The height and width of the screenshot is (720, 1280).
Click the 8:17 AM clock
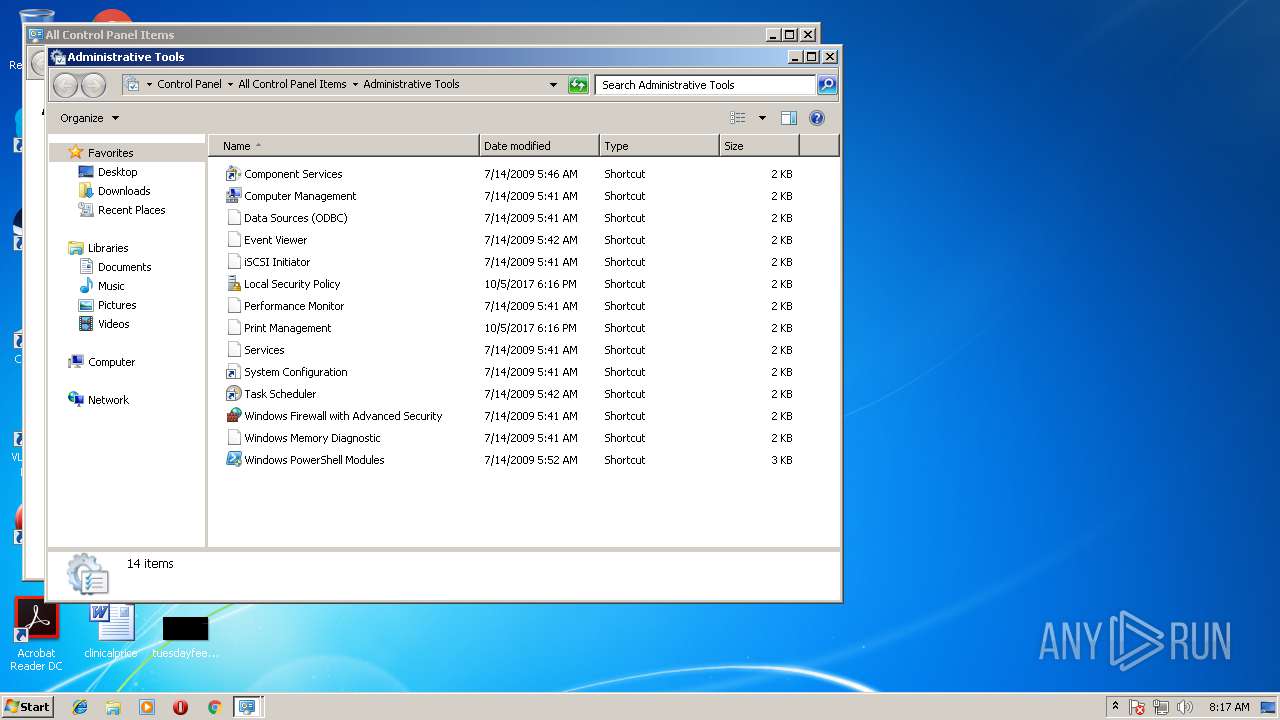1229,707
